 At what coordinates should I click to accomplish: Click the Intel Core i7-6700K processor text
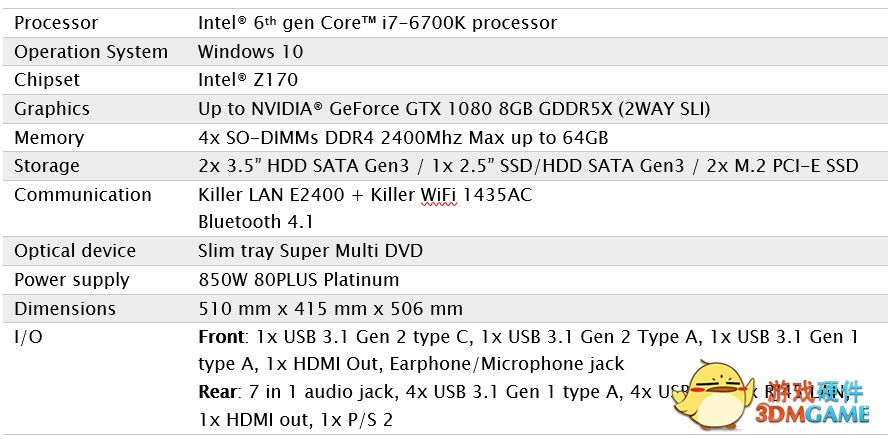378,22
